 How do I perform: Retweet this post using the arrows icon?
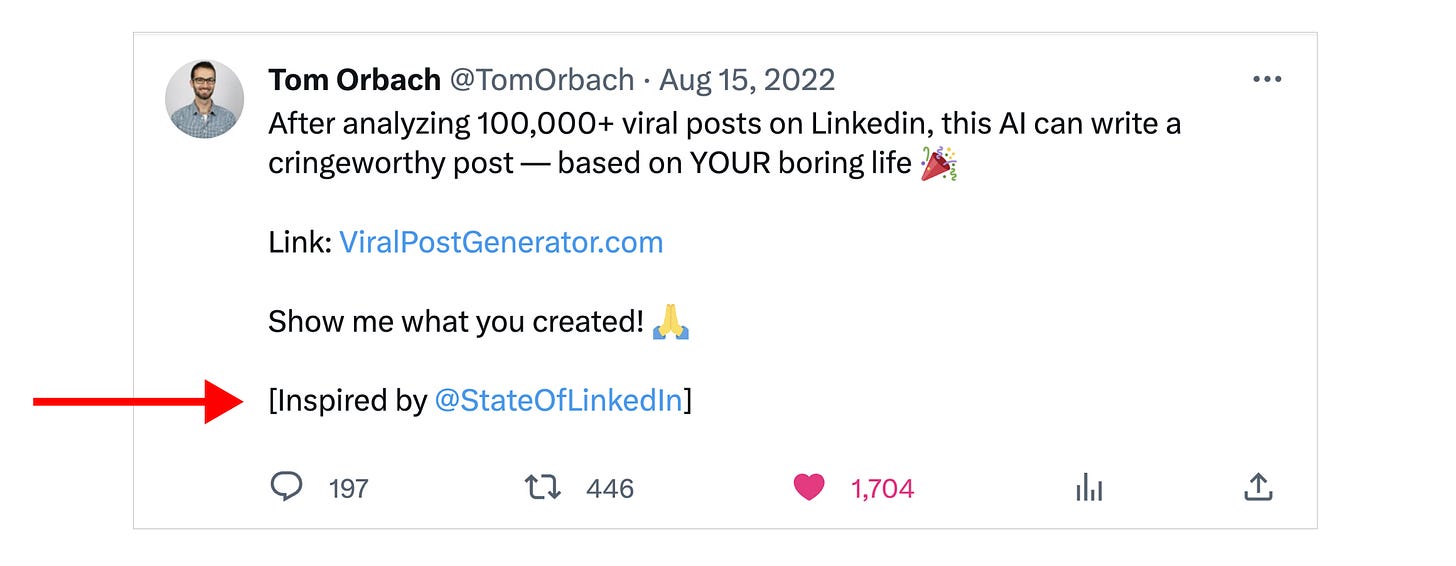pos(543,487)
